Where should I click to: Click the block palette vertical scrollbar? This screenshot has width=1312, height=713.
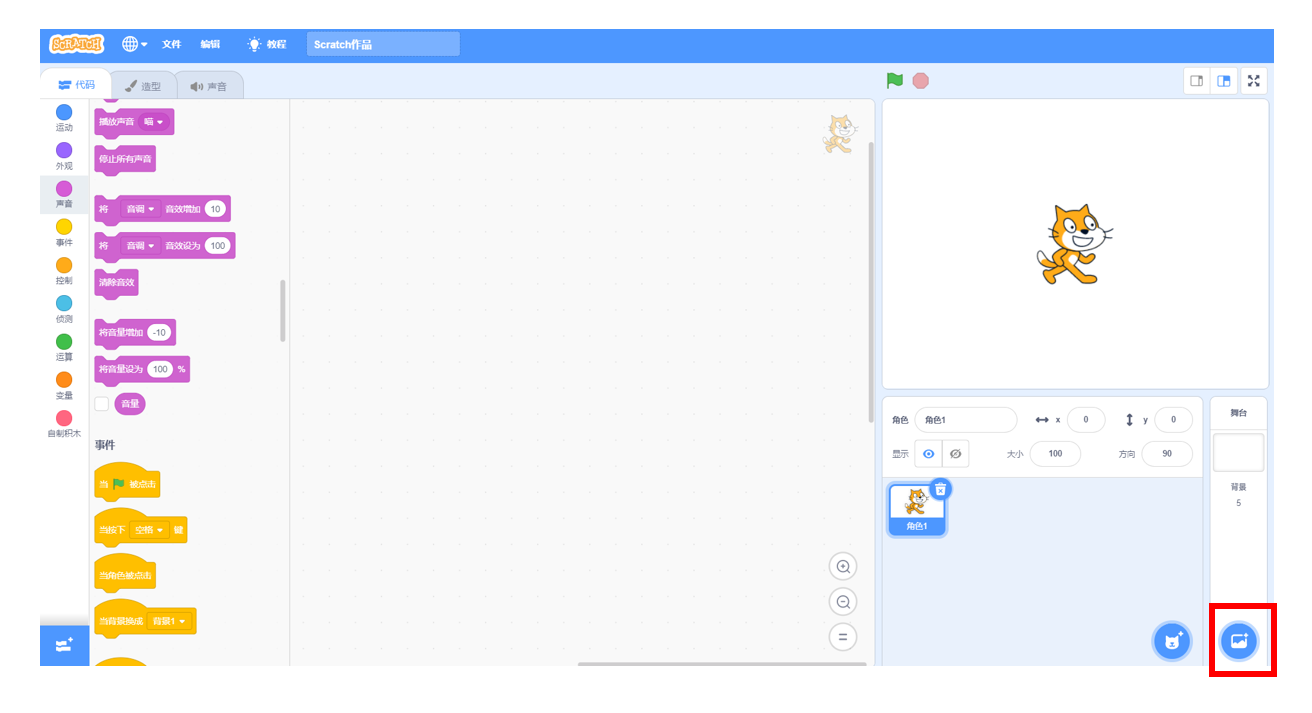(282, 310)
